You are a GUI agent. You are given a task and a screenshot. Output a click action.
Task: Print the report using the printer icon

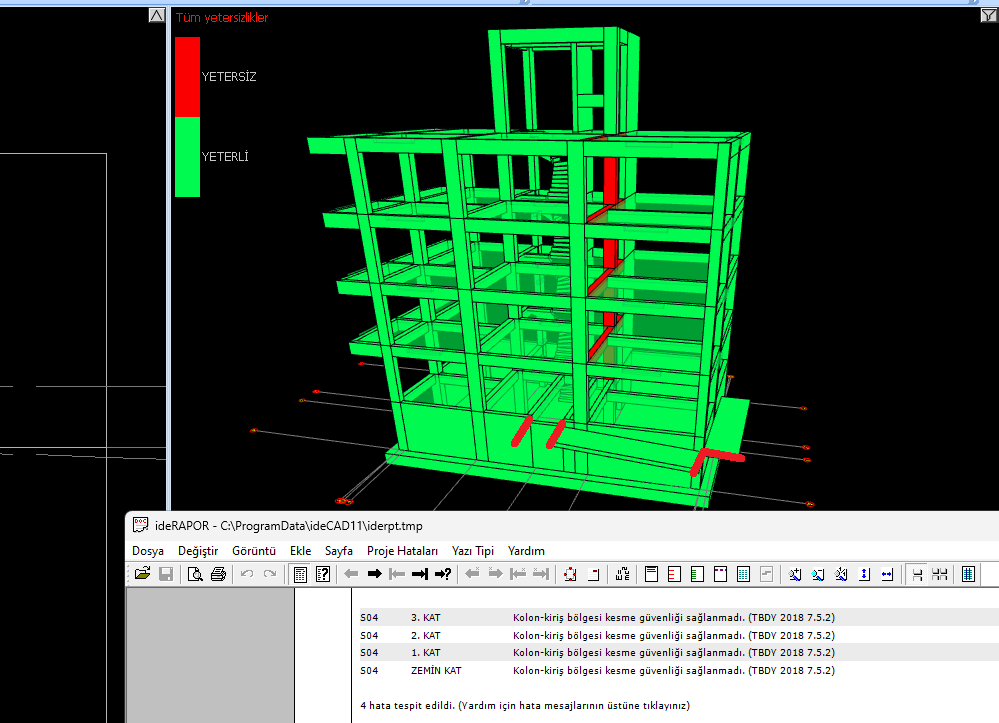[x=218, y=574]
